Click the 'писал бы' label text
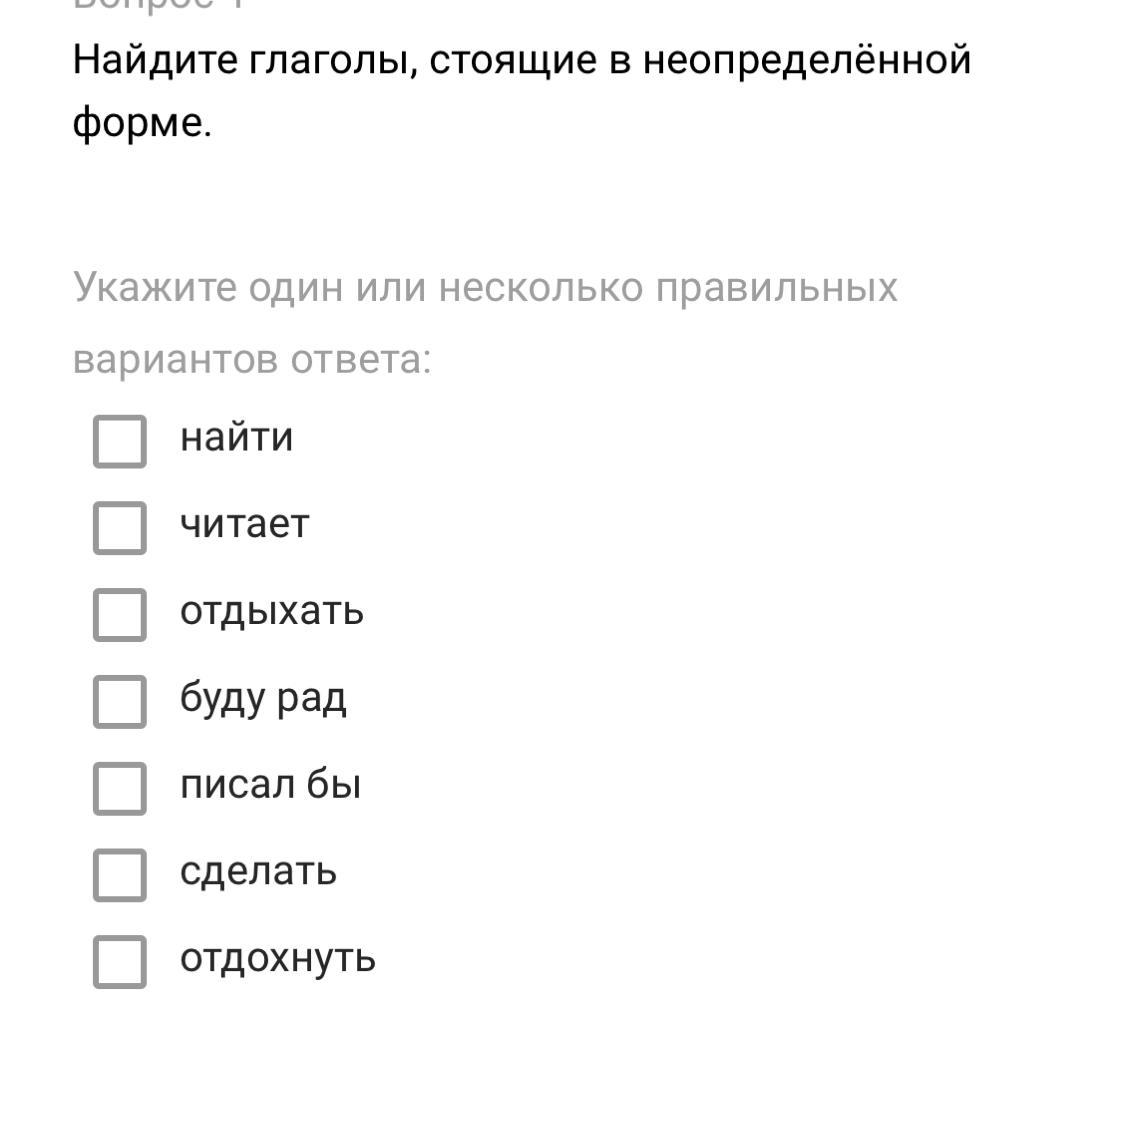The image size is (1122, 1124). (270, 785)
